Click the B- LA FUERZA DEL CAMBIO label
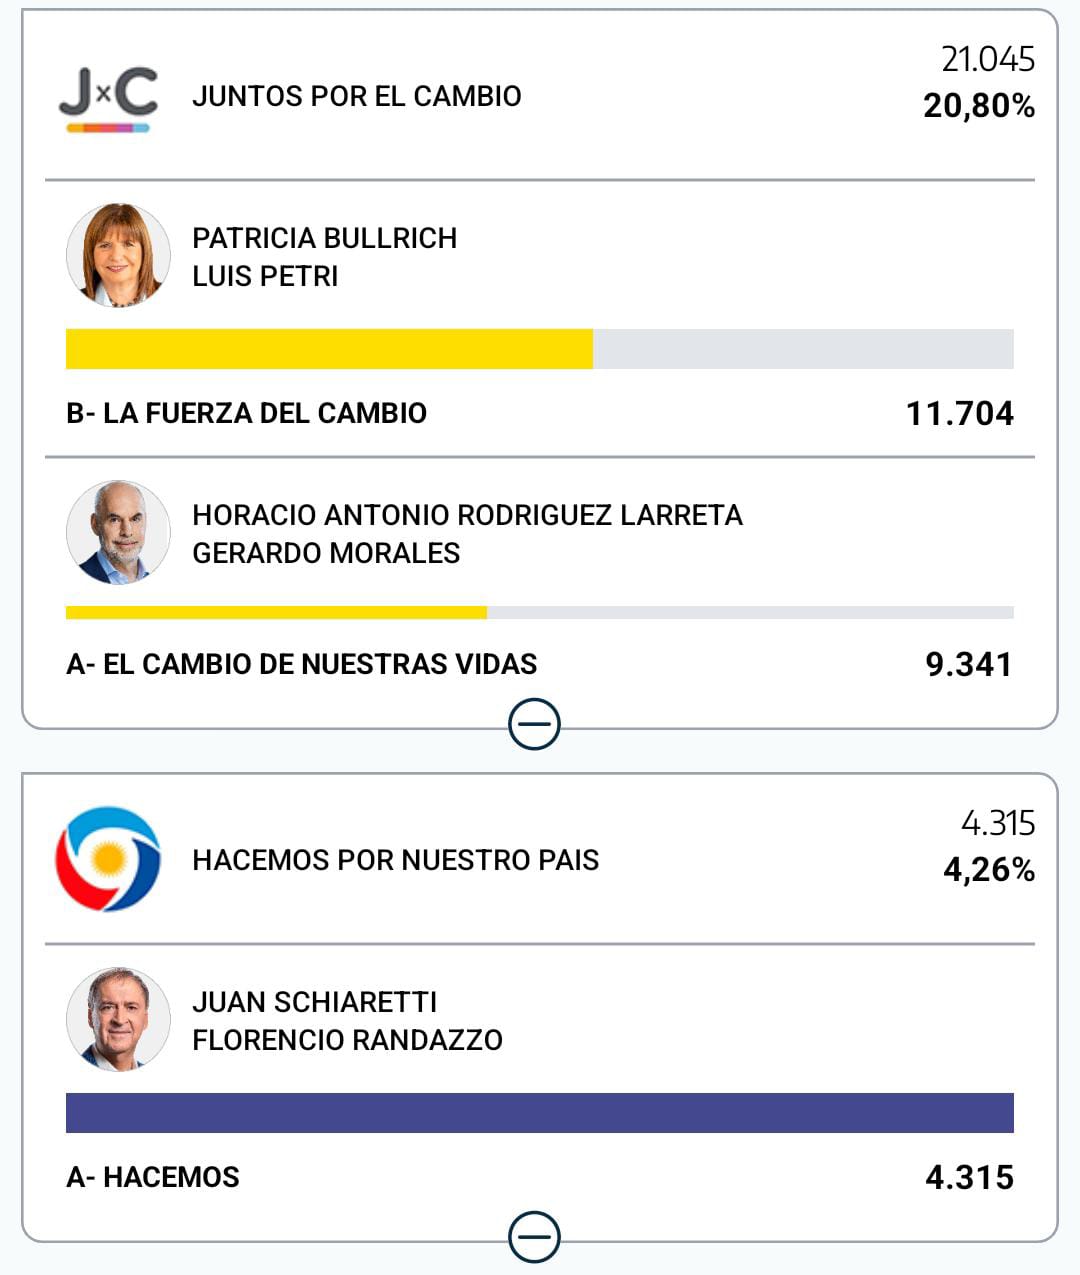The width and height of the screenshot is (1080, 1275). click(x=246, y=413)
